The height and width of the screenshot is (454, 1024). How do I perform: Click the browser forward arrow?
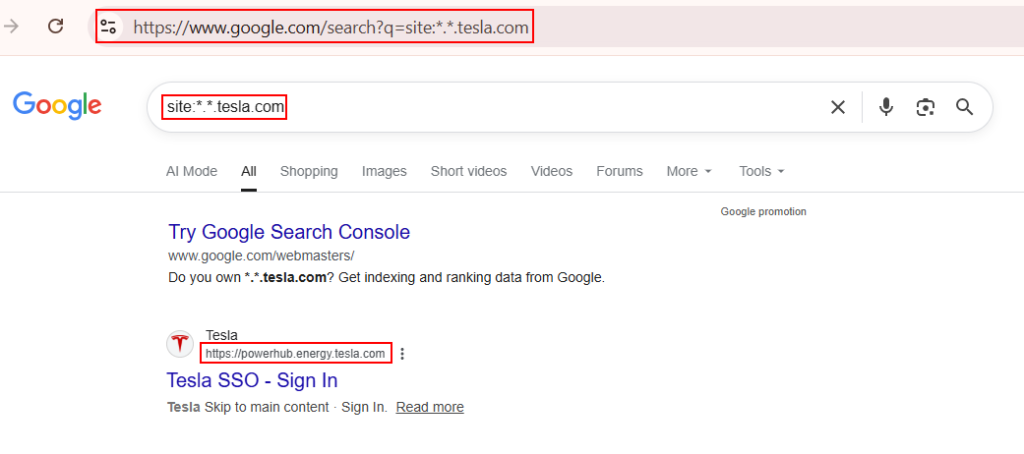click(12, 27)
